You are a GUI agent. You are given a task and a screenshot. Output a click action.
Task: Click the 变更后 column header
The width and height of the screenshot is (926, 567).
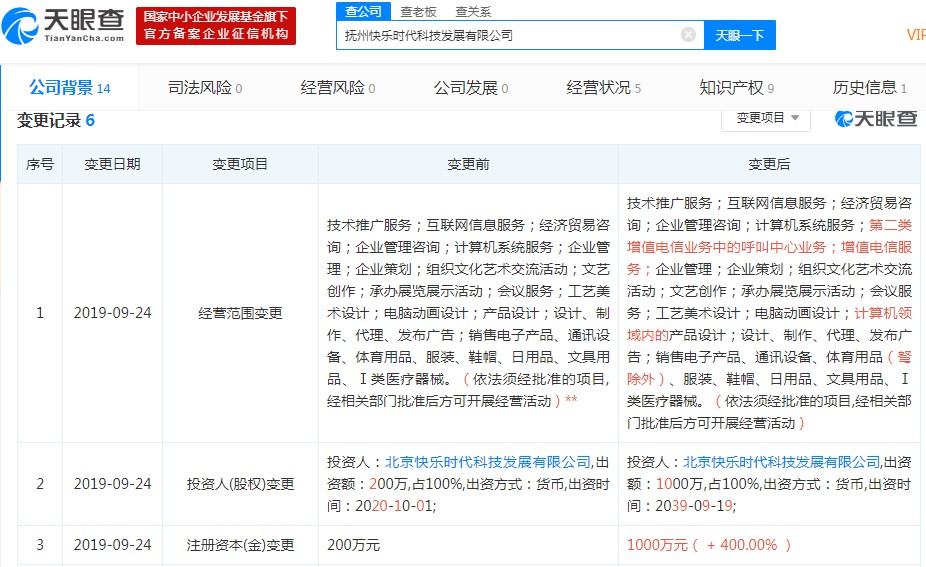point(769,164)
